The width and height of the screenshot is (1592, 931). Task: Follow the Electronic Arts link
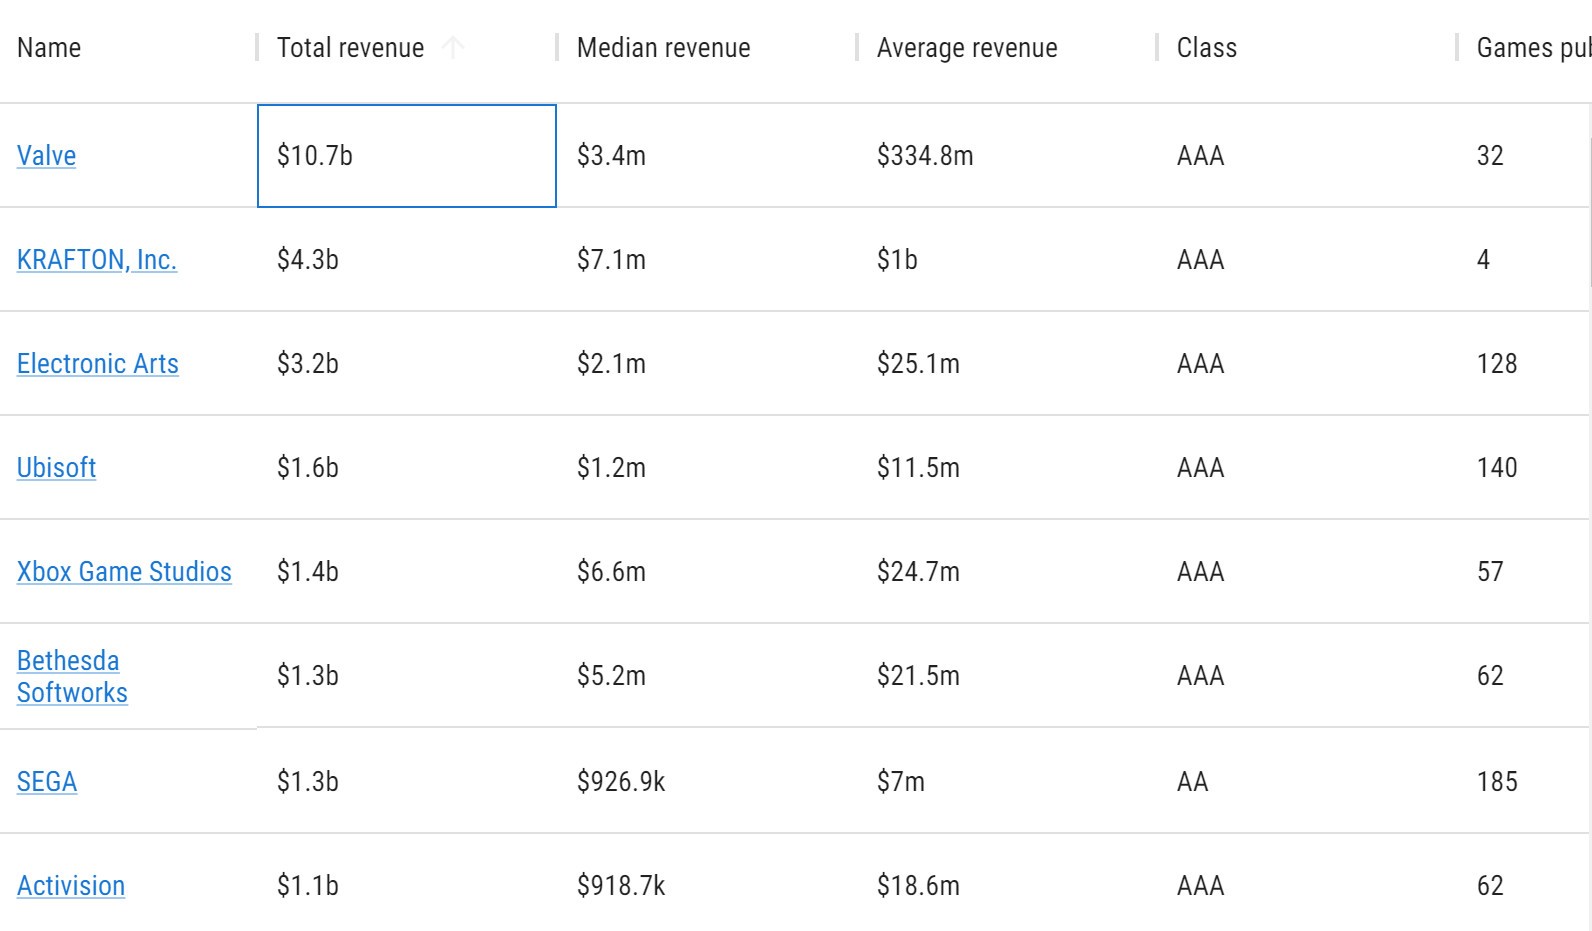point(97,364)
